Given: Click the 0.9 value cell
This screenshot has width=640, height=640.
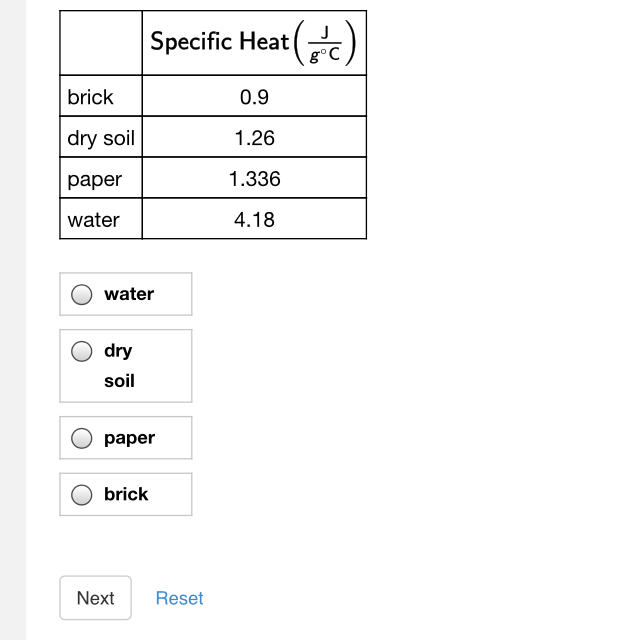Looking at the screenshot, I should pos(254,97).
